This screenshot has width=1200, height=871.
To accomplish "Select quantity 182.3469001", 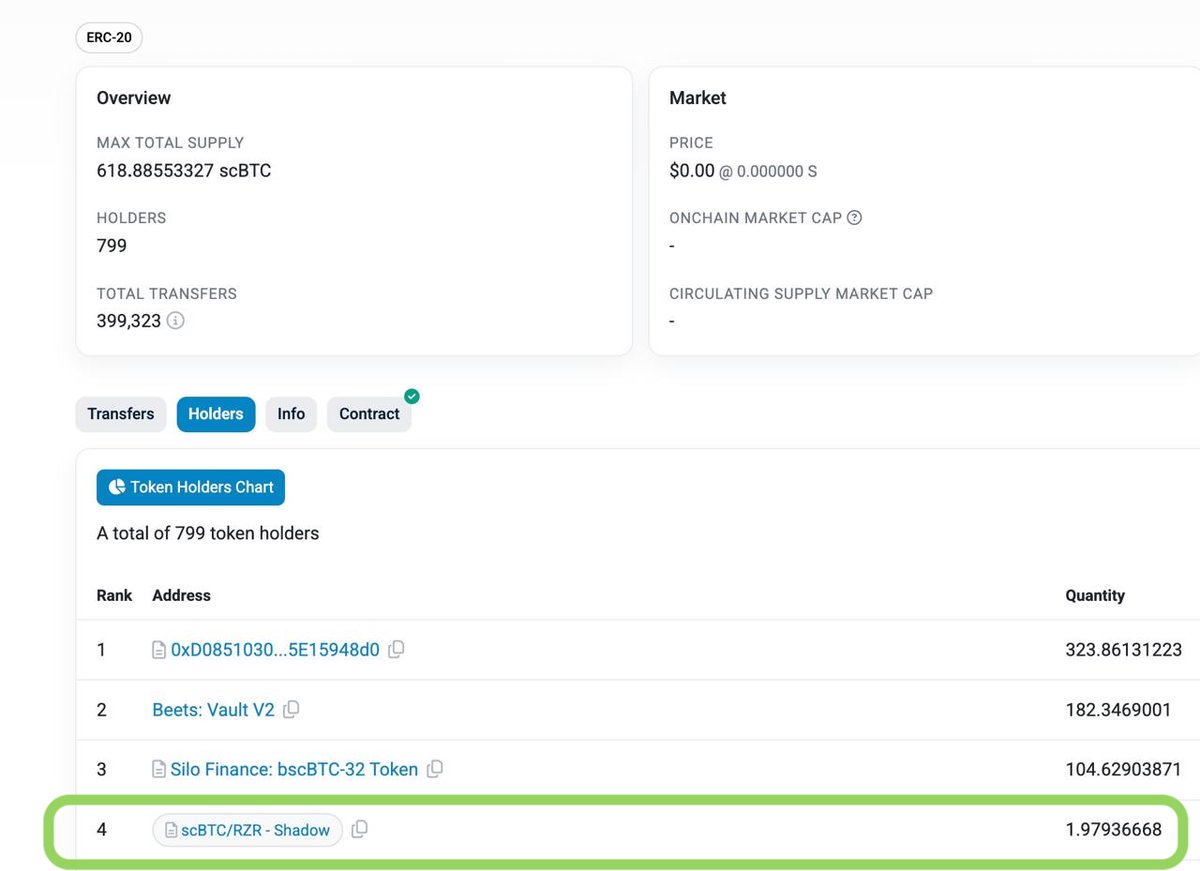I will 1118,710.
